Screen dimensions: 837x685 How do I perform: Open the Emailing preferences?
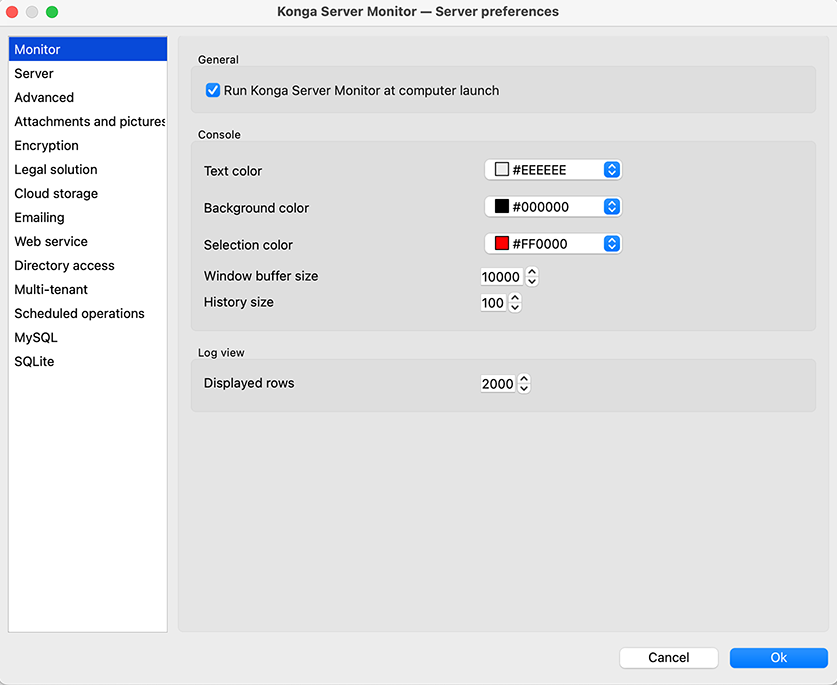click(x=39, y=218)
